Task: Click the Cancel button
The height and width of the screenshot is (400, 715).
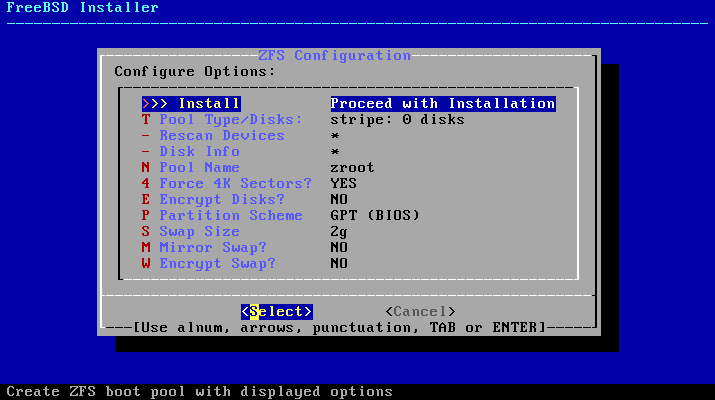Action: (x=420, y=312)
